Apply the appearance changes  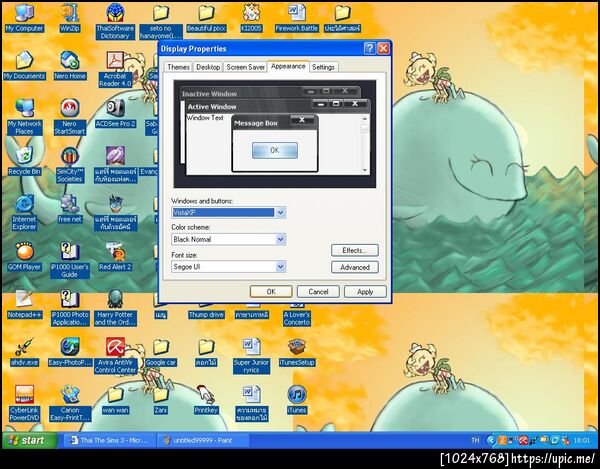[365, 291]
